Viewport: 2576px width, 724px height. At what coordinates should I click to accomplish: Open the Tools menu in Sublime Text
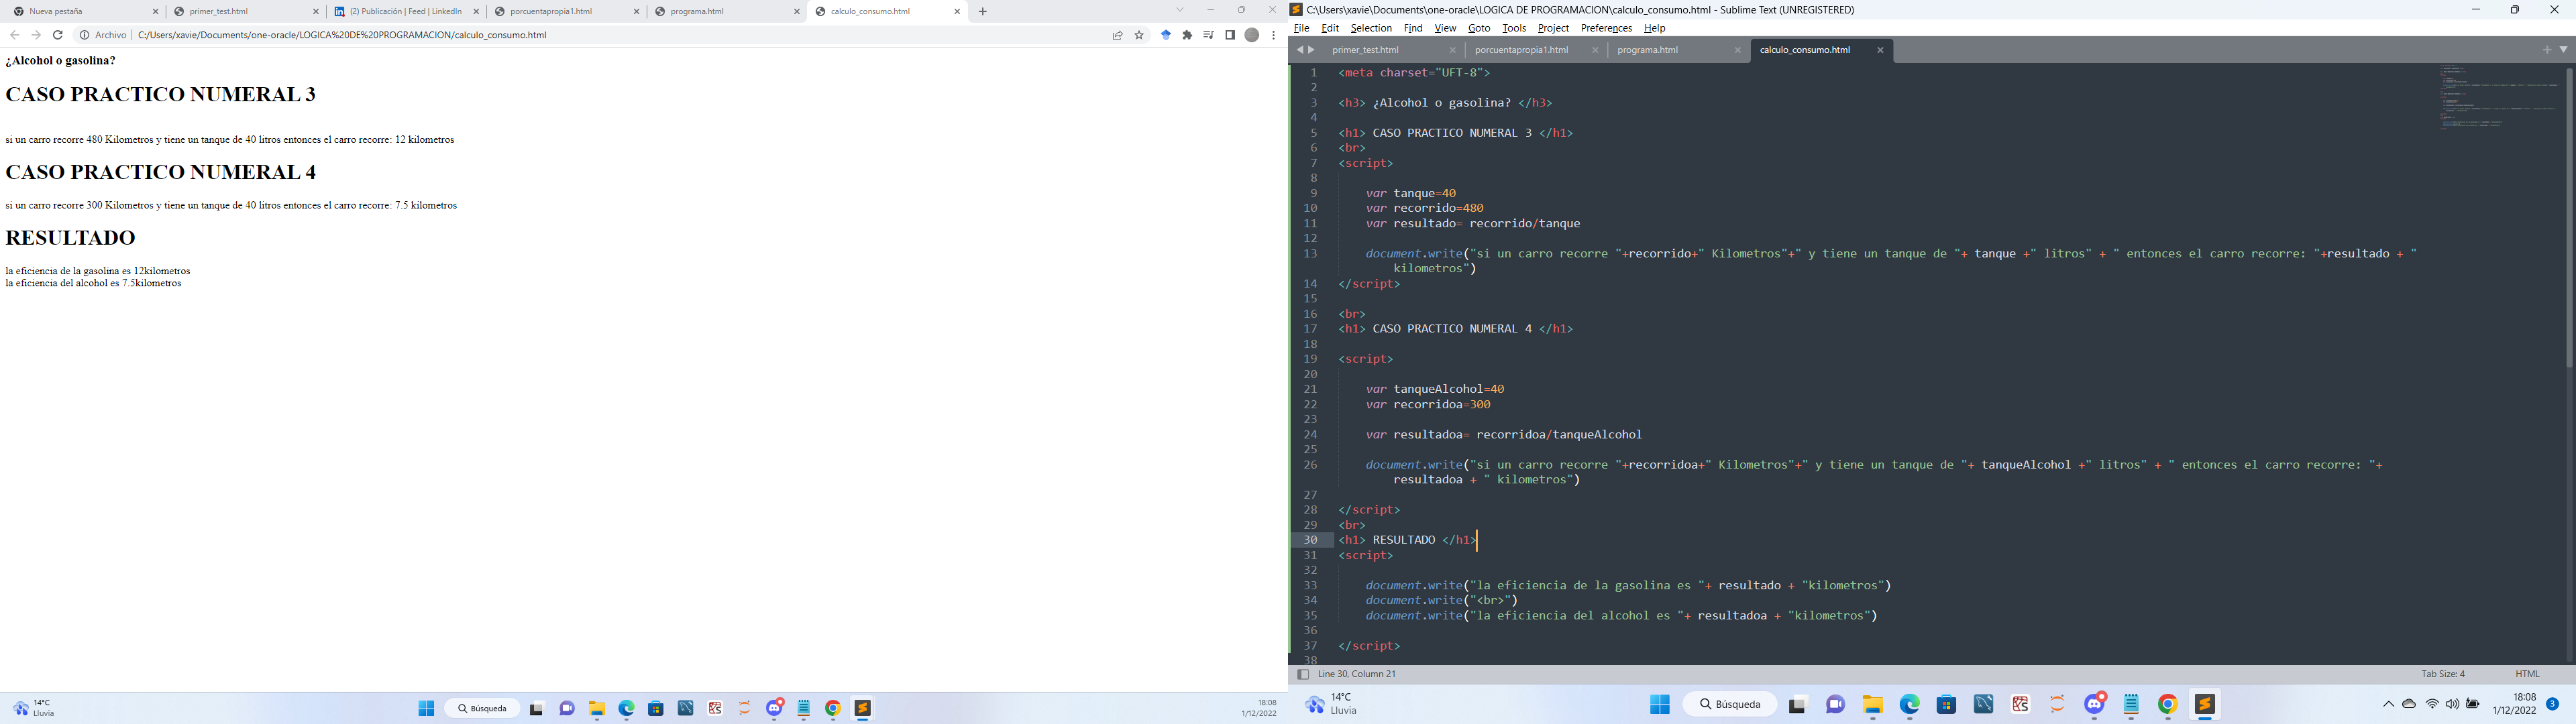[1514, 28]
